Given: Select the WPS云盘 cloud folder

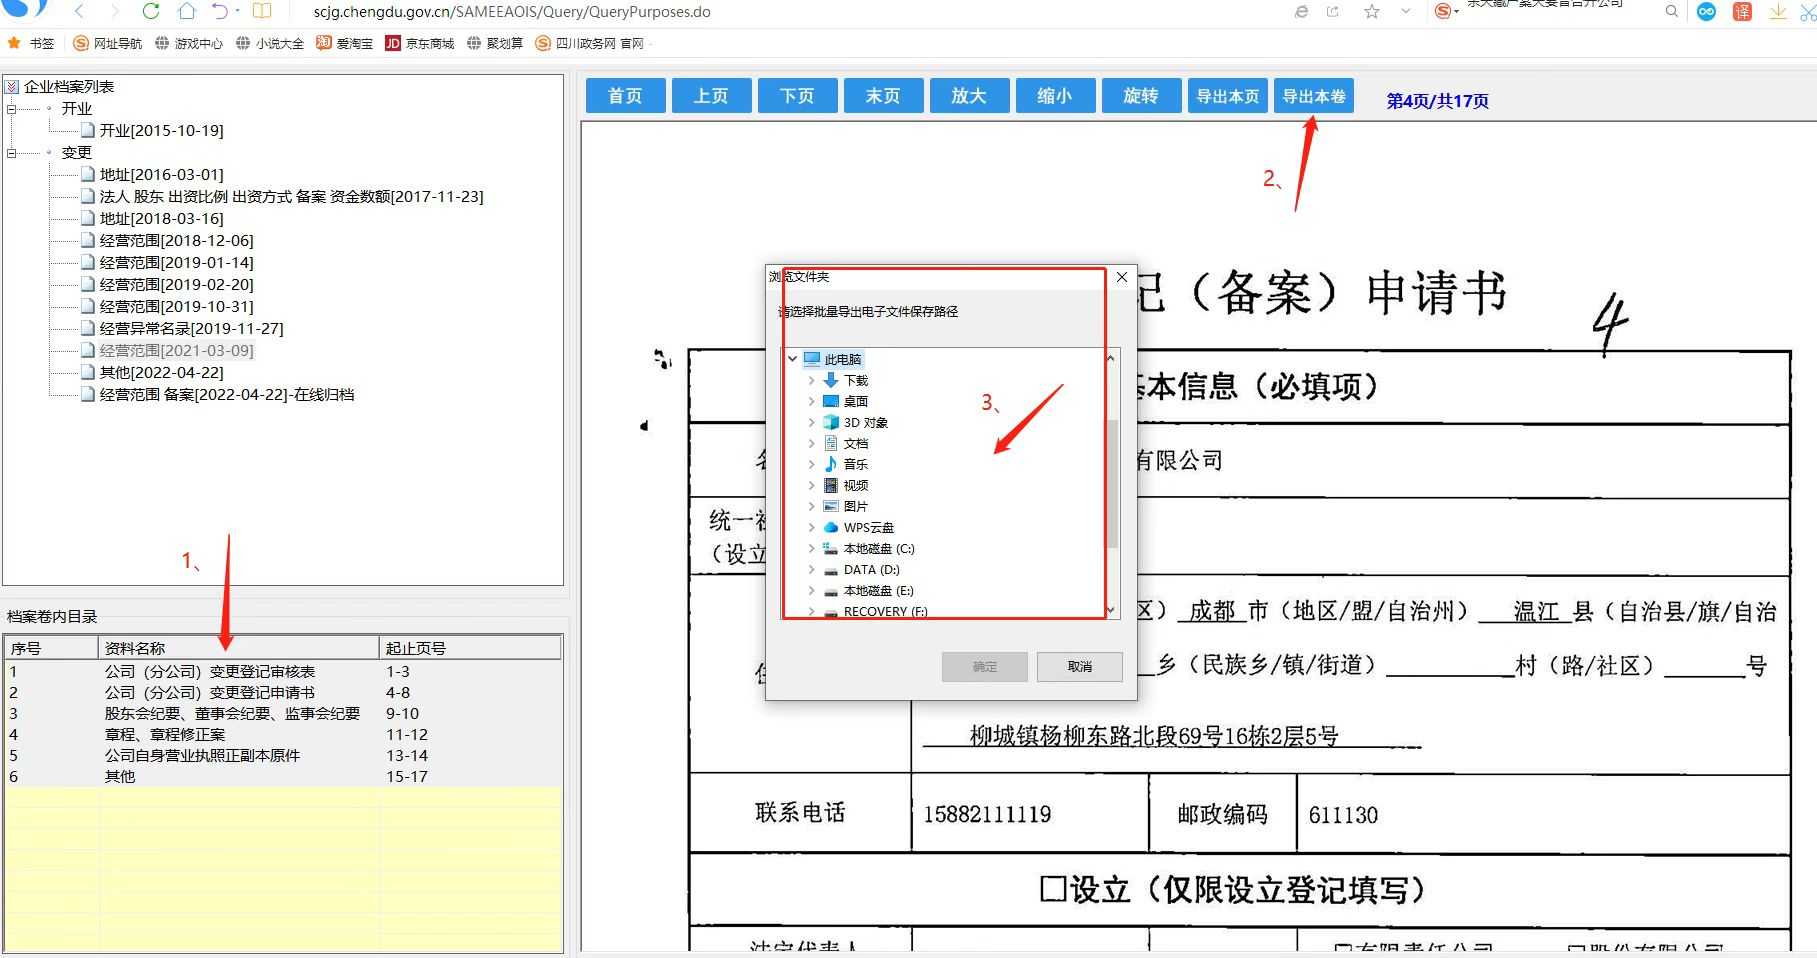Looking at the screenshot, I should (867, 527).
